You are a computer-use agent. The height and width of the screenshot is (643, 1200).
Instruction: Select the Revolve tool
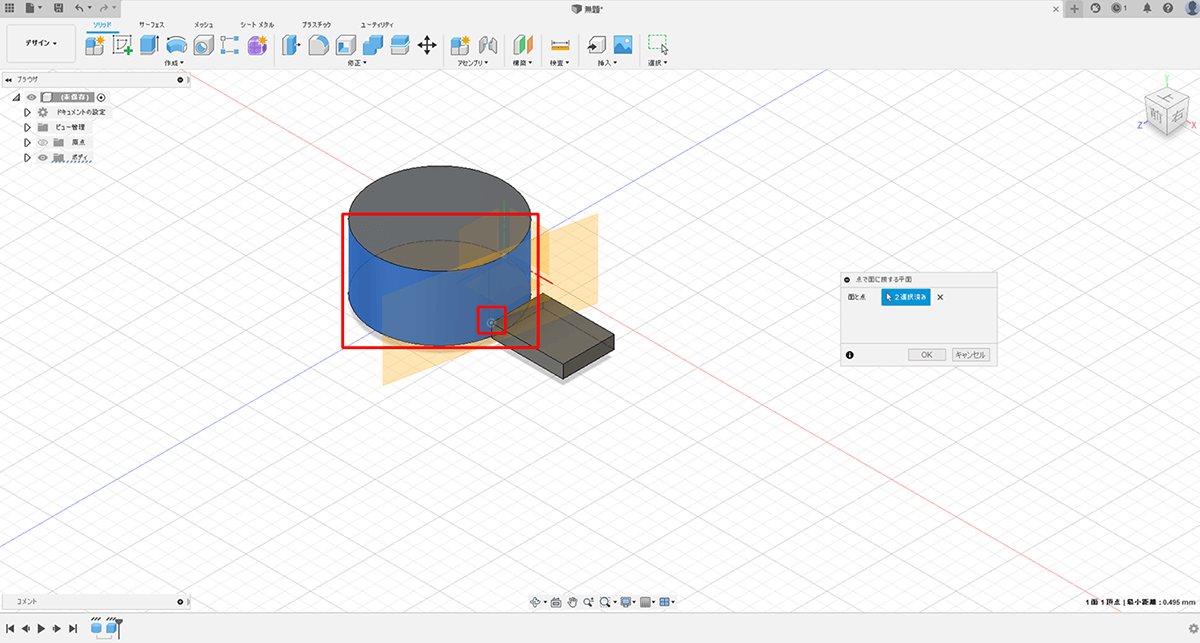pos(177,44)
